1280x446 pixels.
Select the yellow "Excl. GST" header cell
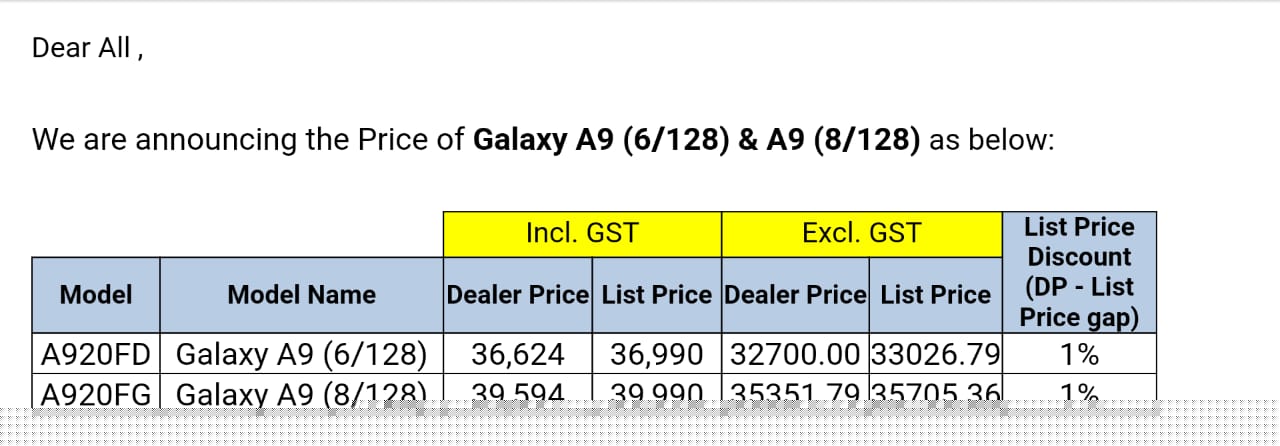(861, 234)
